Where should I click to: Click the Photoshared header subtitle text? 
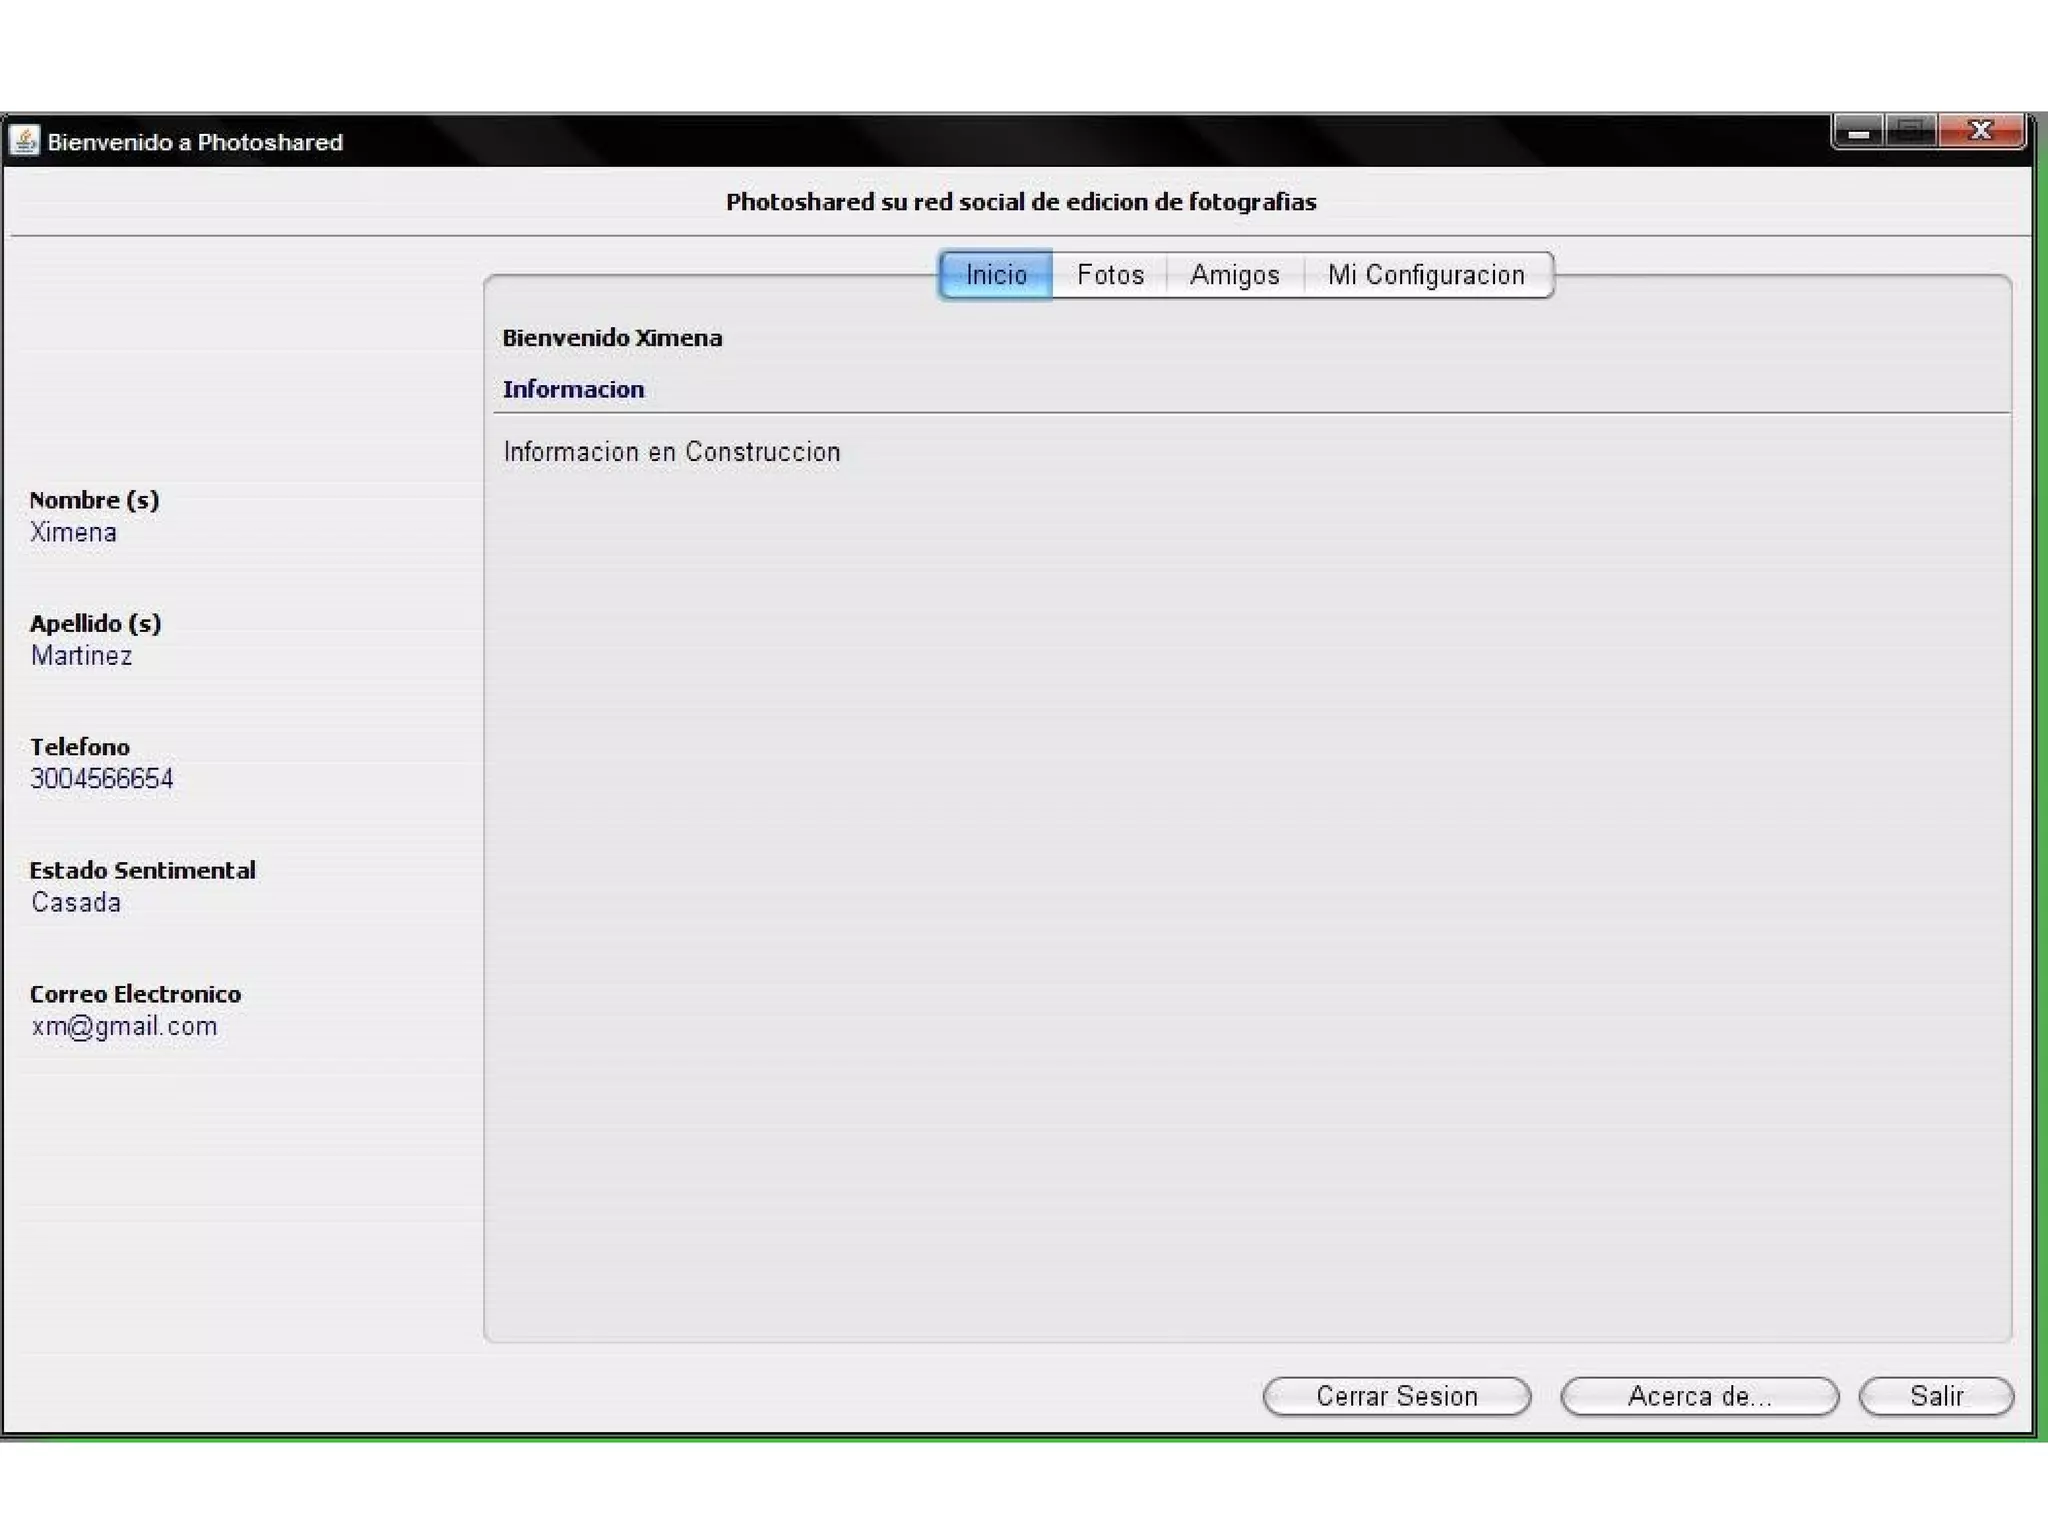[x=1020, y=202]
